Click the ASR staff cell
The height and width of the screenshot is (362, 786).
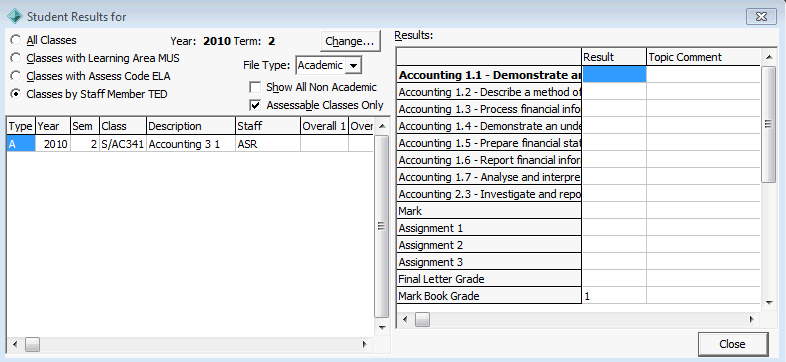click(268, 144)
